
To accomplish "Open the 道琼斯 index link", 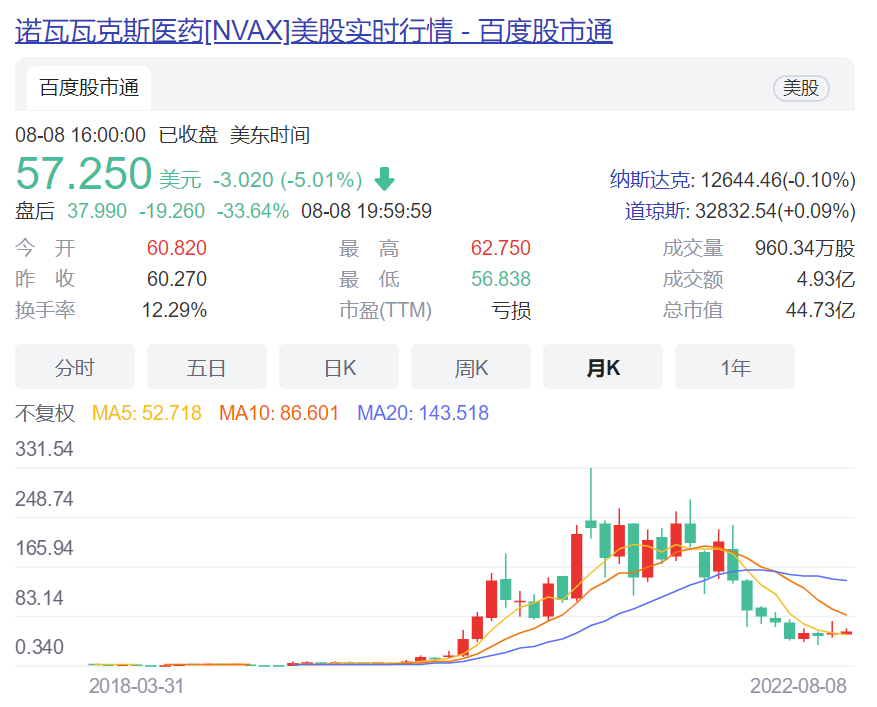I will point(657,211).
